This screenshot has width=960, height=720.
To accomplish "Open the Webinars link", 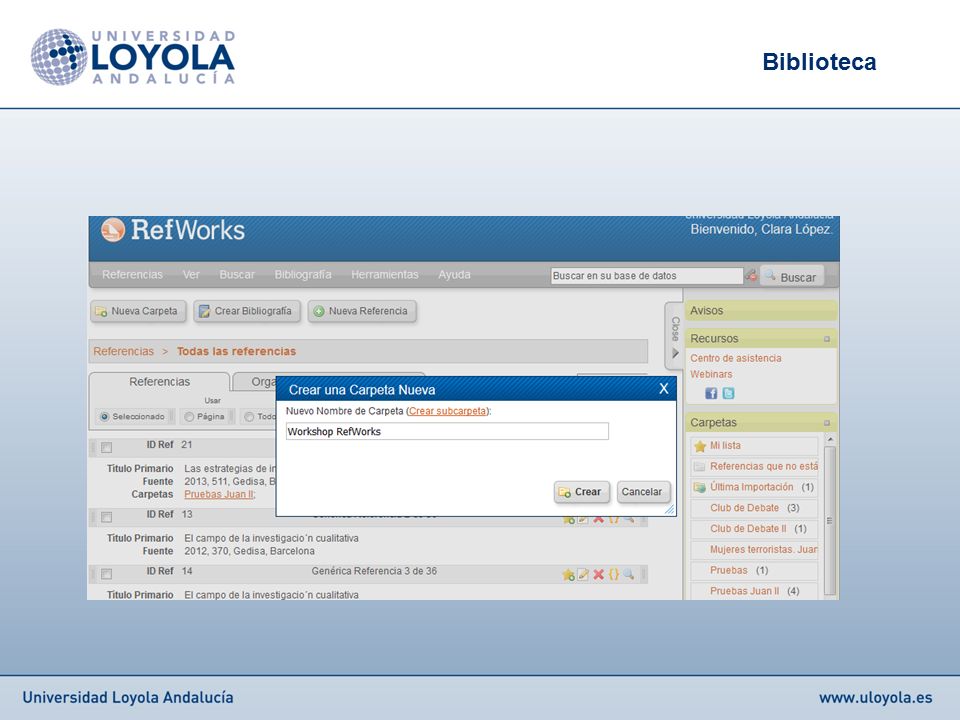I will (x=711, y=374).
